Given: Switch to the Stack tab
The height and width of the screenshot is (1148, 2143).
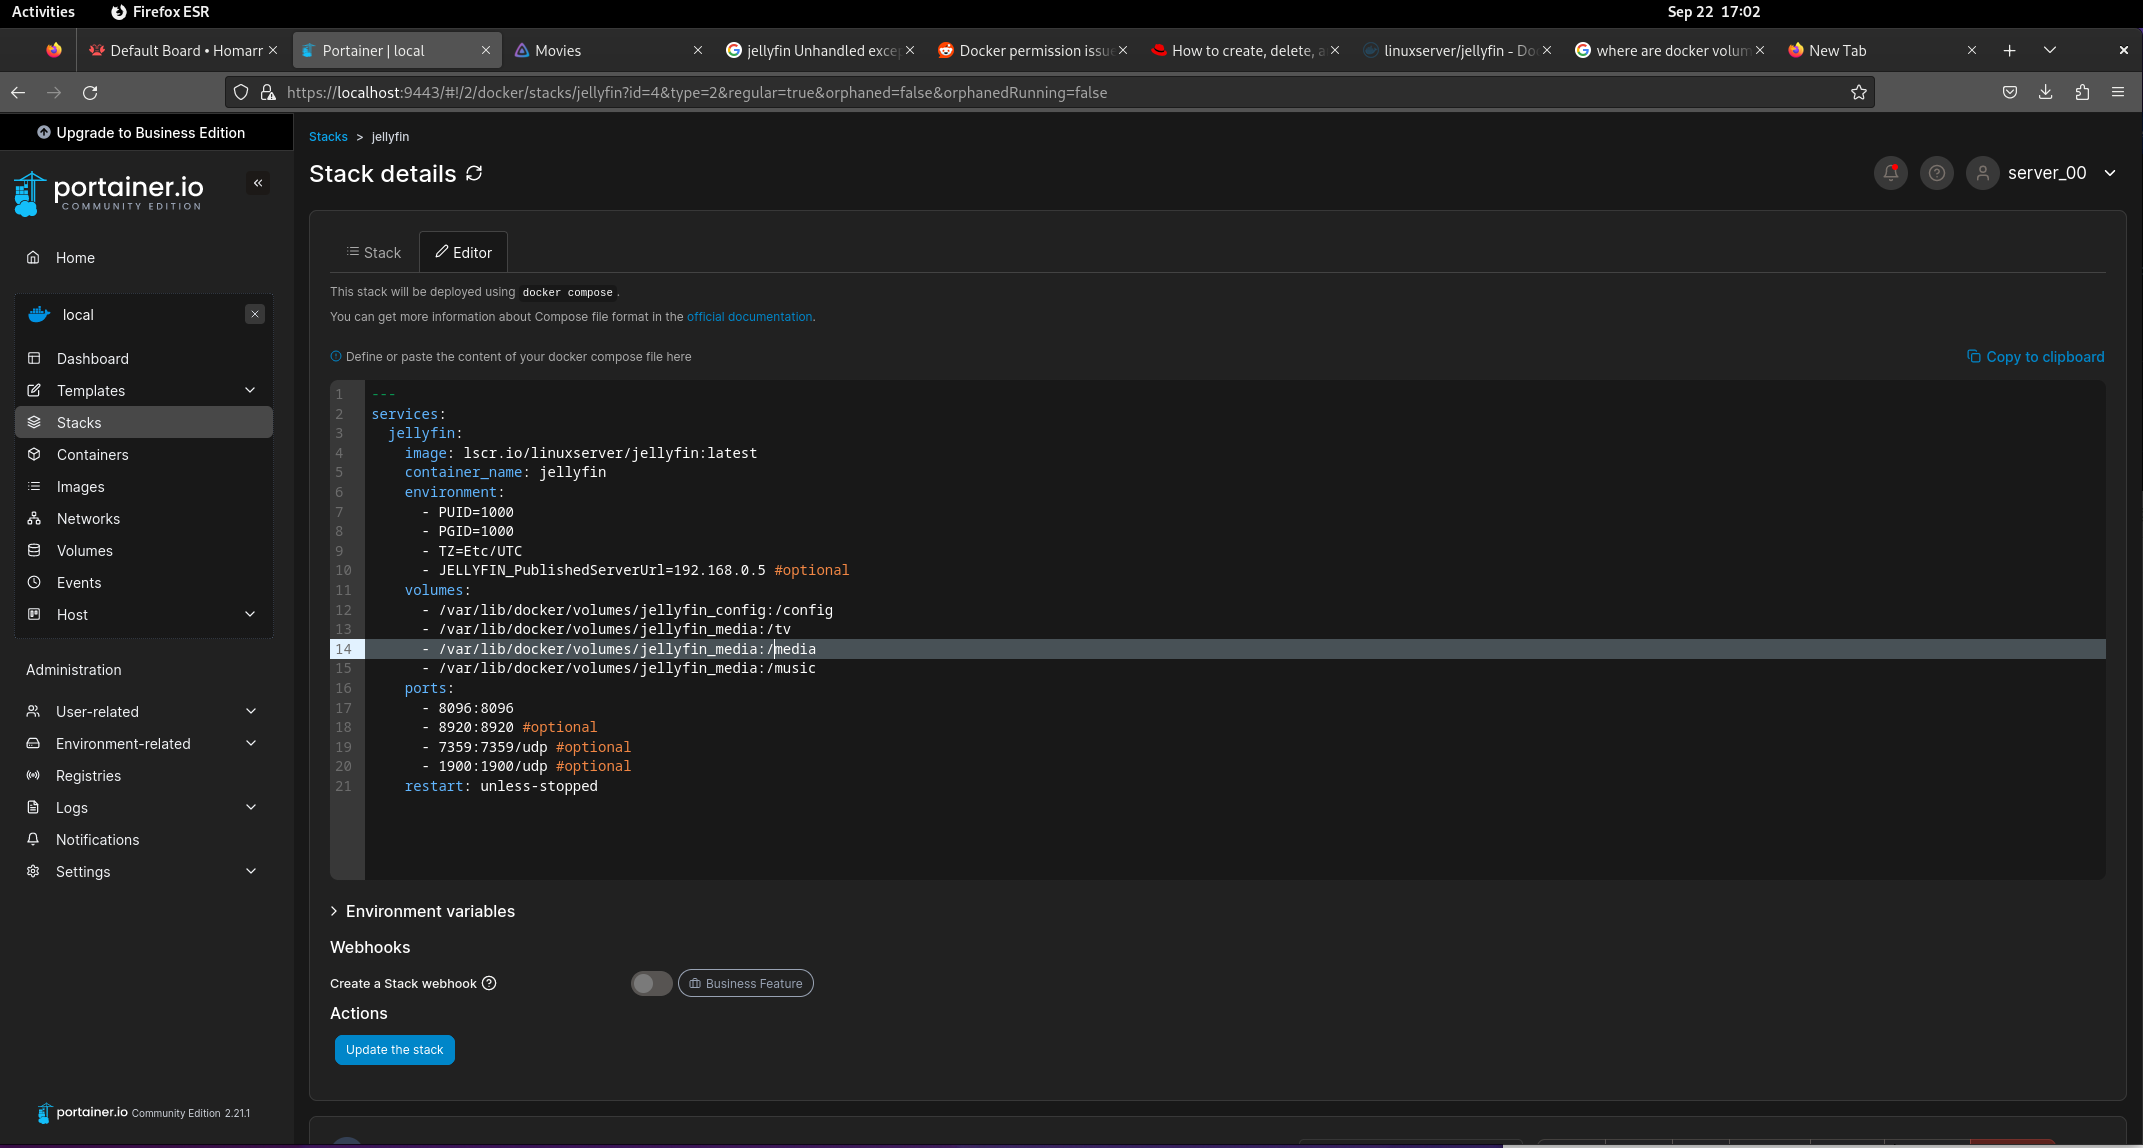Looking at the screenshot, I should point(374,253).
